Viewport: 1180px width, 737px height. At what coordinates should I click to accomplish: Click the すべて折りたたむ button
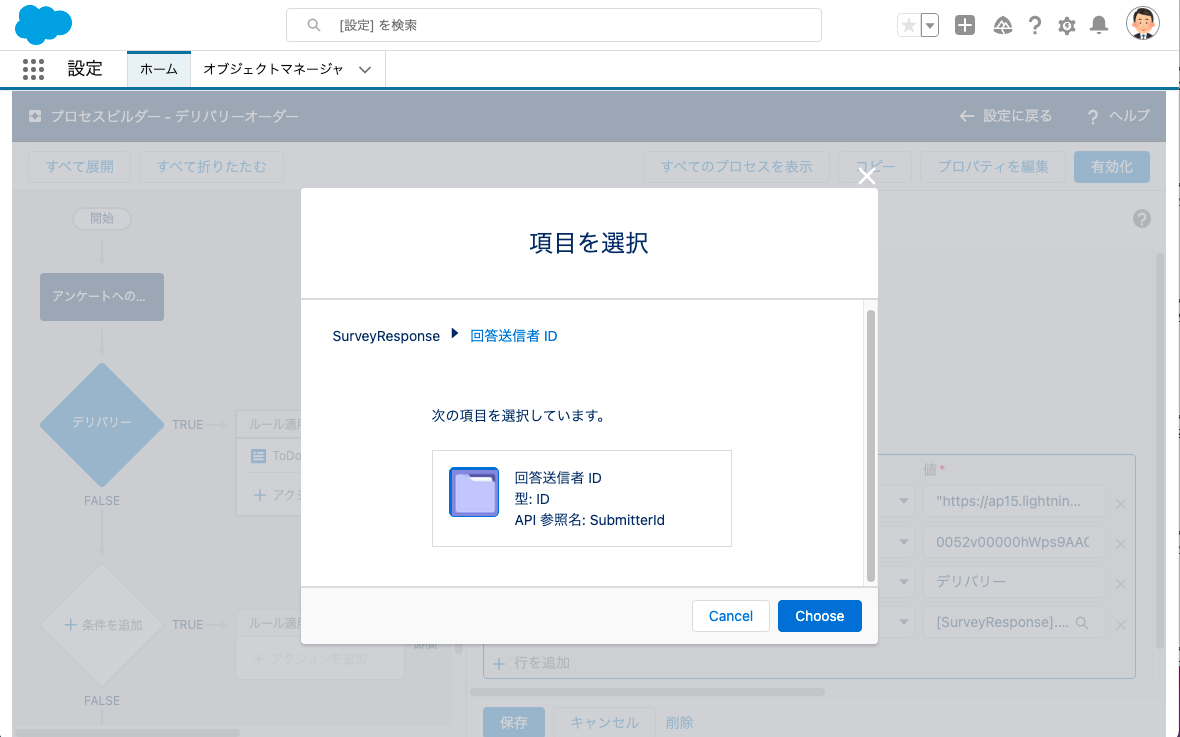(x=211, y=167)
